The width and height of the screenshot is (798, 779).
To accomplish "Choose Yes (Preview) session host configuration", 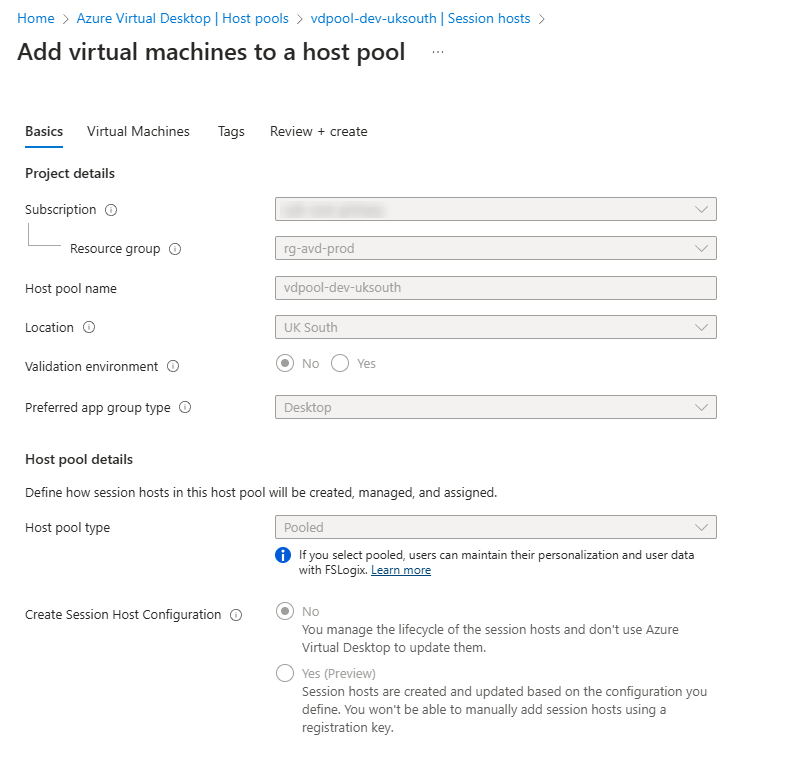I will coord(285,673).
